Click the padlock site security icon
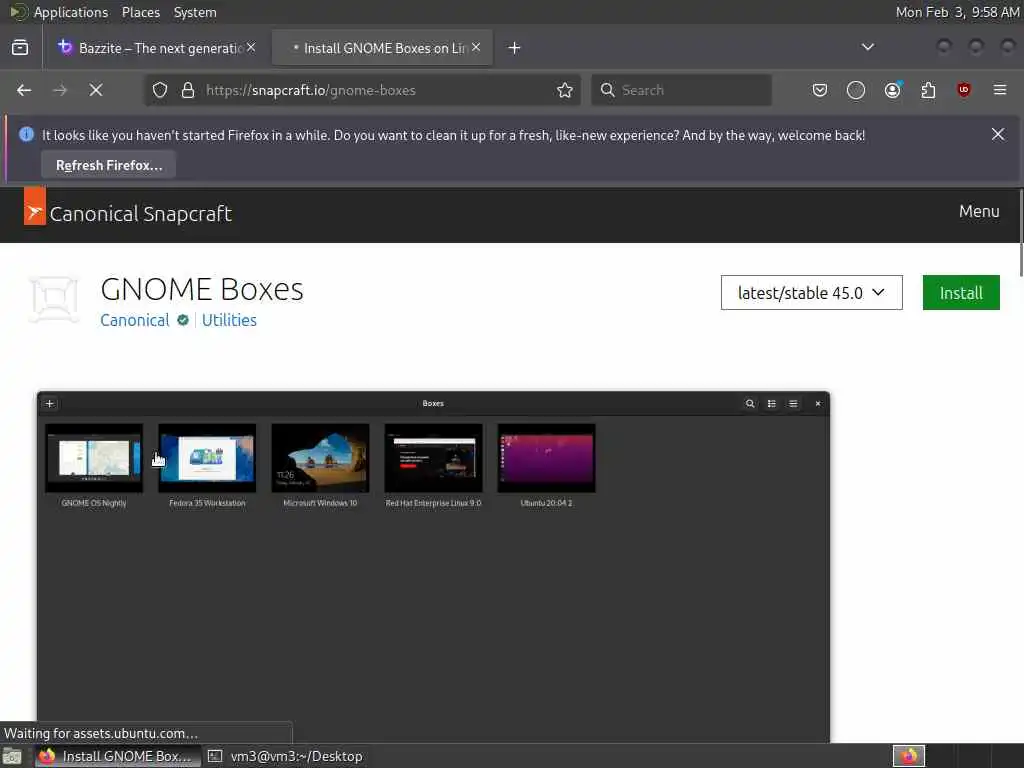 [x=188, y=90]
